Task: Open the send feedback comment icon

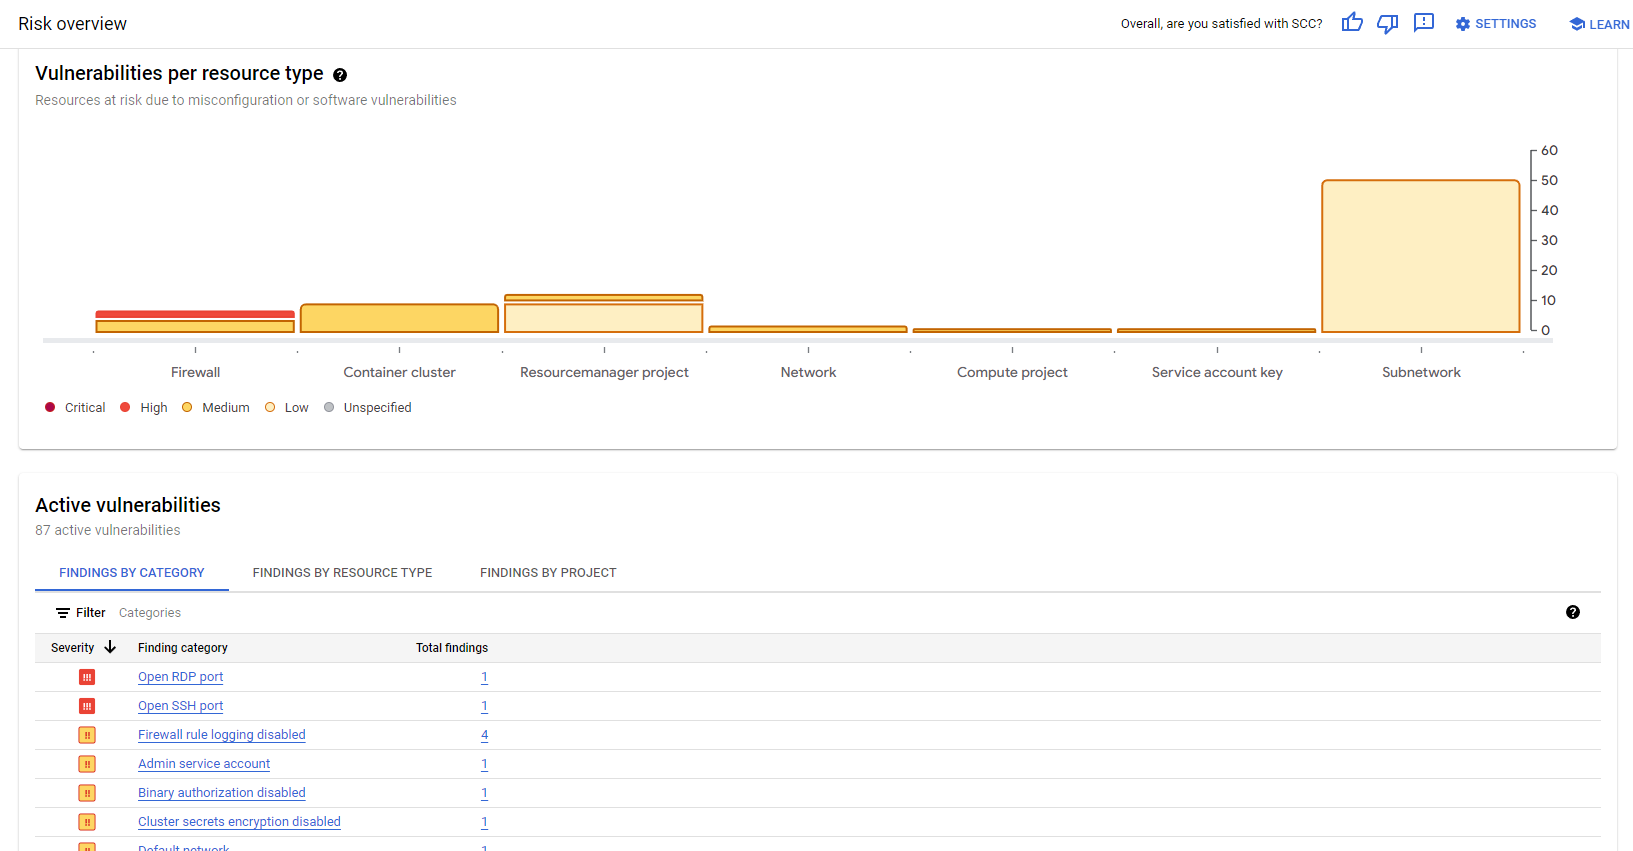Action: point(1424,23)
